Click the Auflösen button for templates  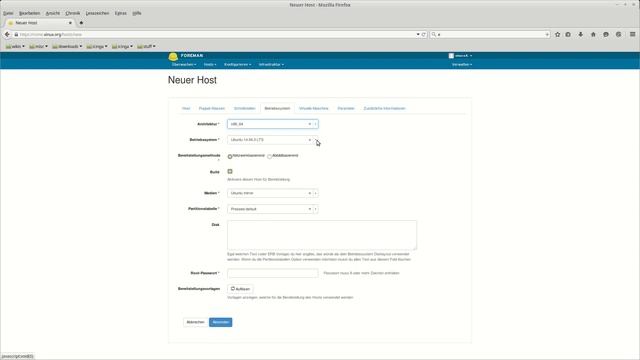(240, 289)
